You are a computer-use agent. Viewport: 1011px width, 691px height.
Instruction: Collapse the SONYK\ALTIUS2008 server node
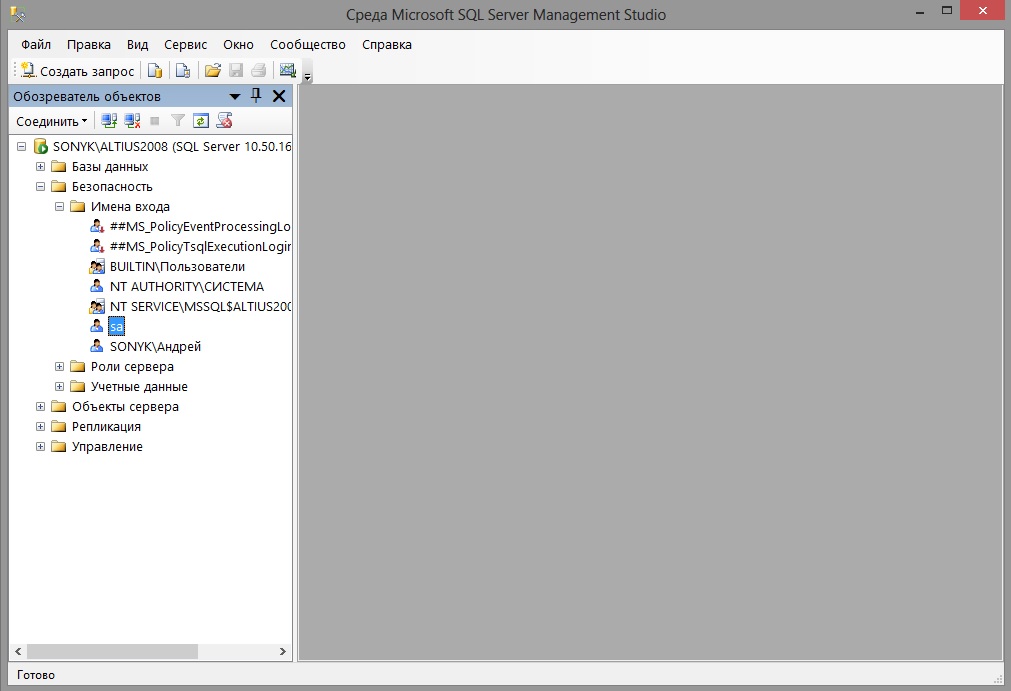pos(21,146)
